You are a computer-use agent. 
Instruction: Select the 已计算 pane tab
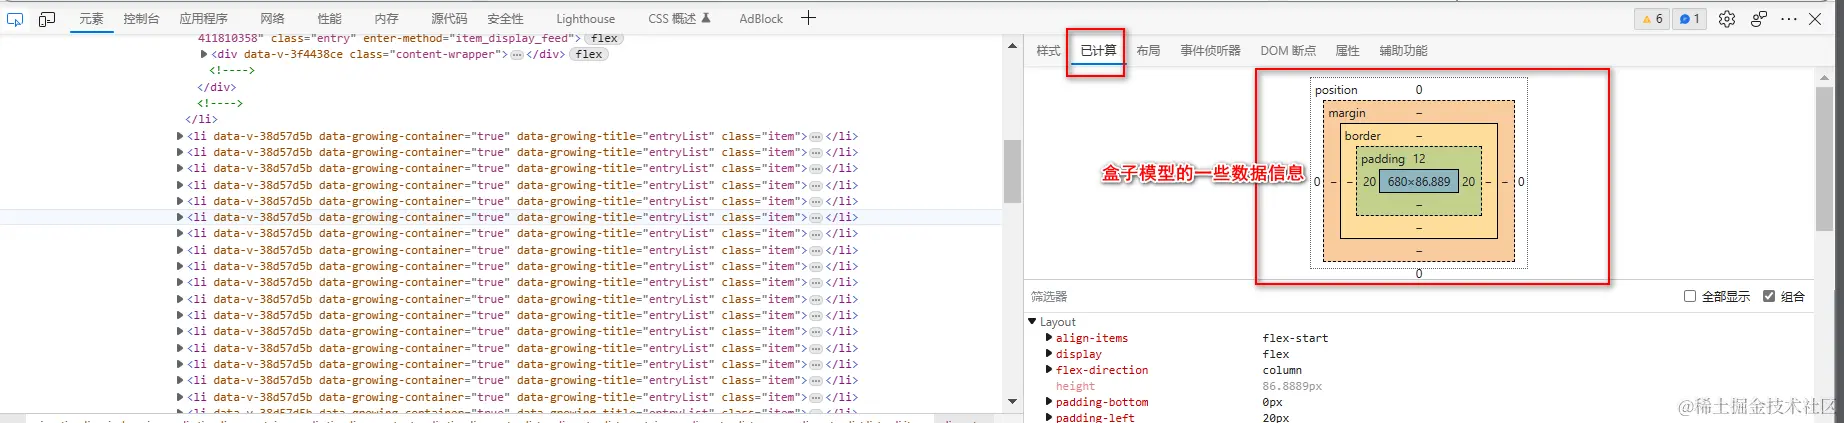click(x=1098, y=50)
